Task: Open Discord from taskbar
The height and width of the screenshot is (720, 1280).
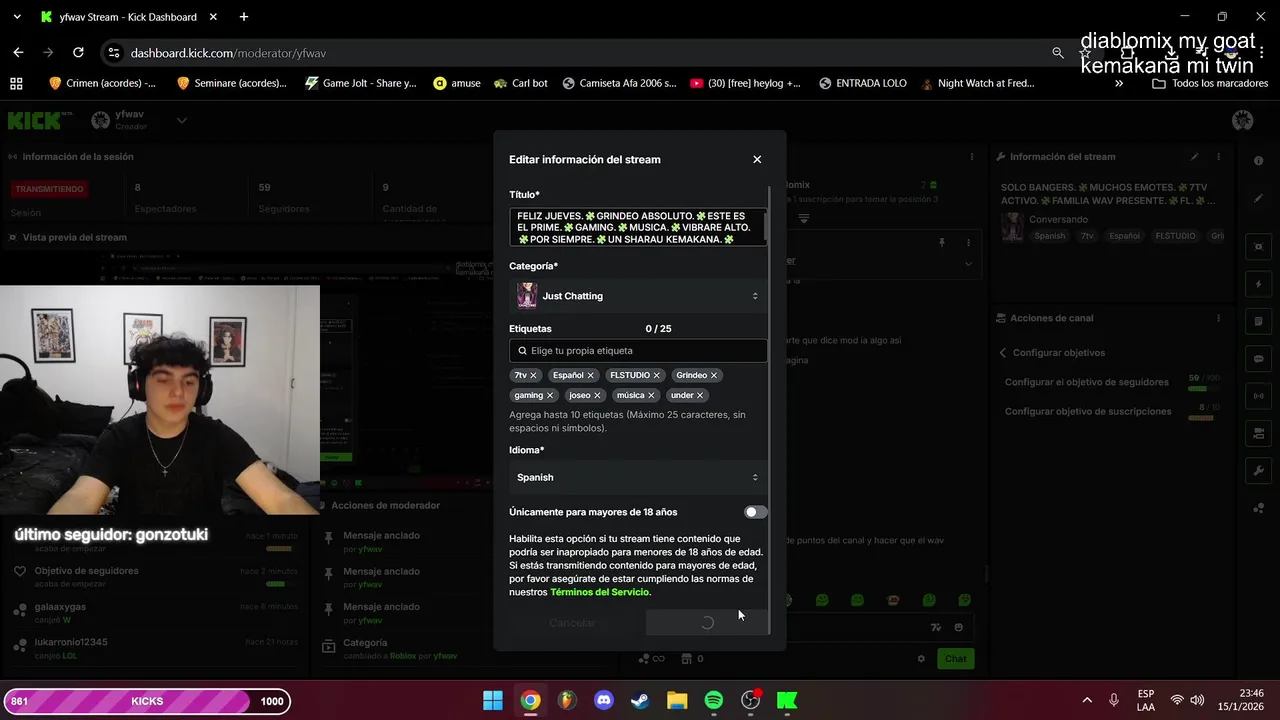Action: coord(604,701)
